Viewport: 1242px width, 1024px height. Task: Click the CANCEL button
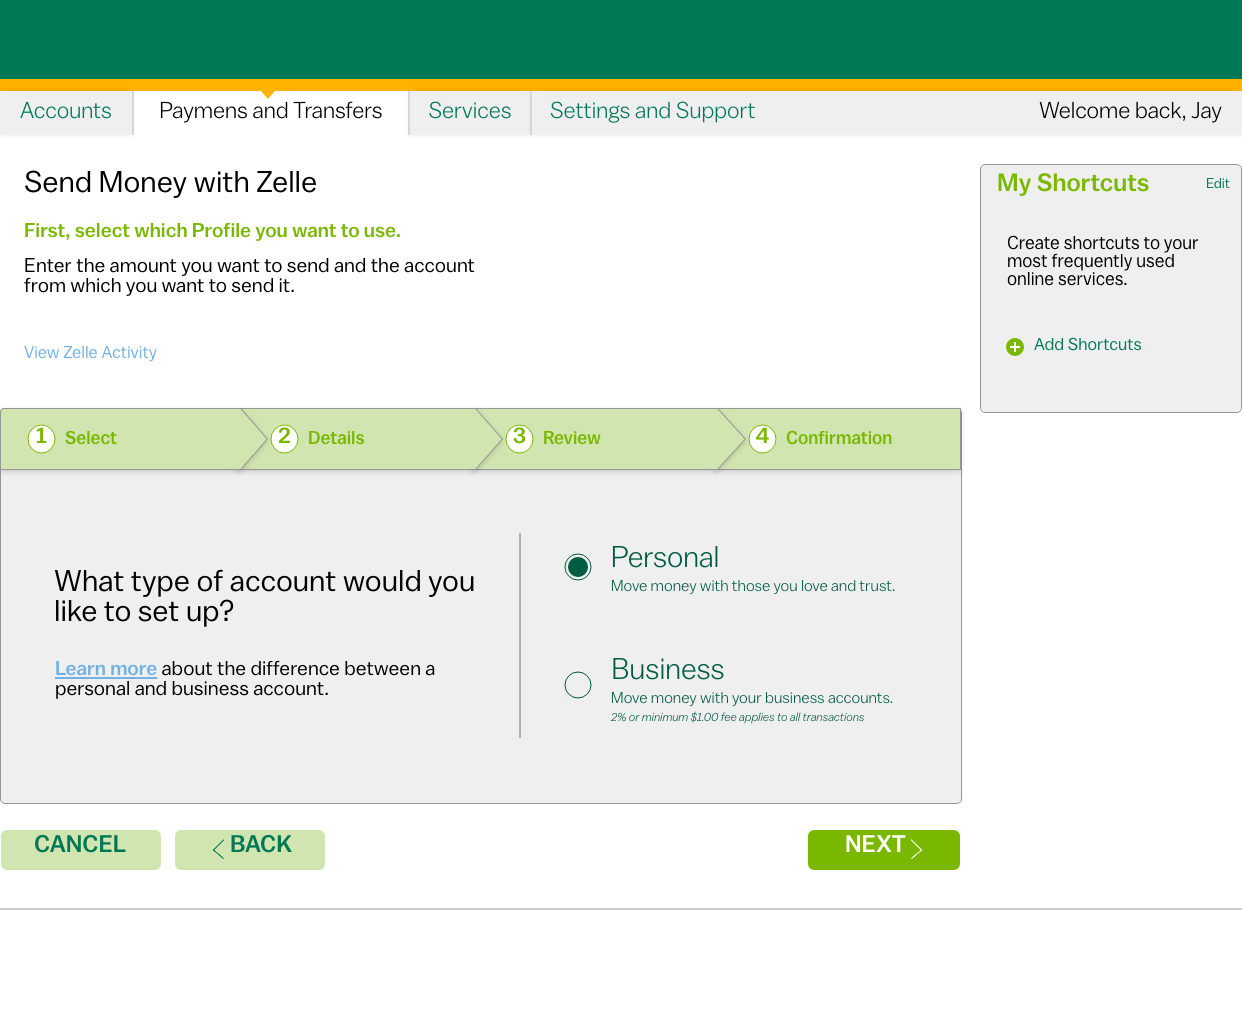pyautogui.click(x=81, y=849)
